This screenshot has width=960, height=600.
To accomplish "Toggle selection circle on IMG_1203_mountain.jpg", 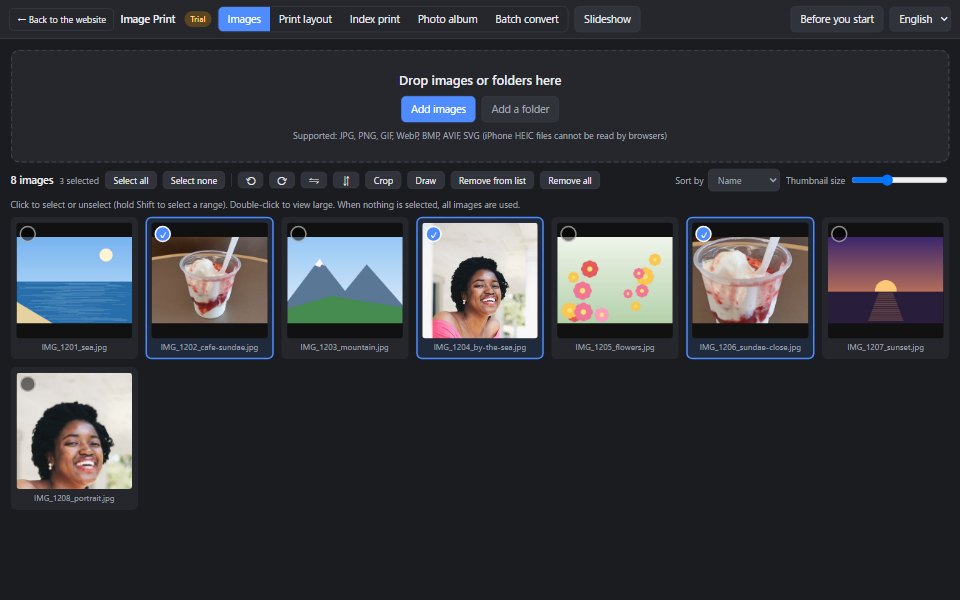I will pyautogui.click(x=298, y=233).
